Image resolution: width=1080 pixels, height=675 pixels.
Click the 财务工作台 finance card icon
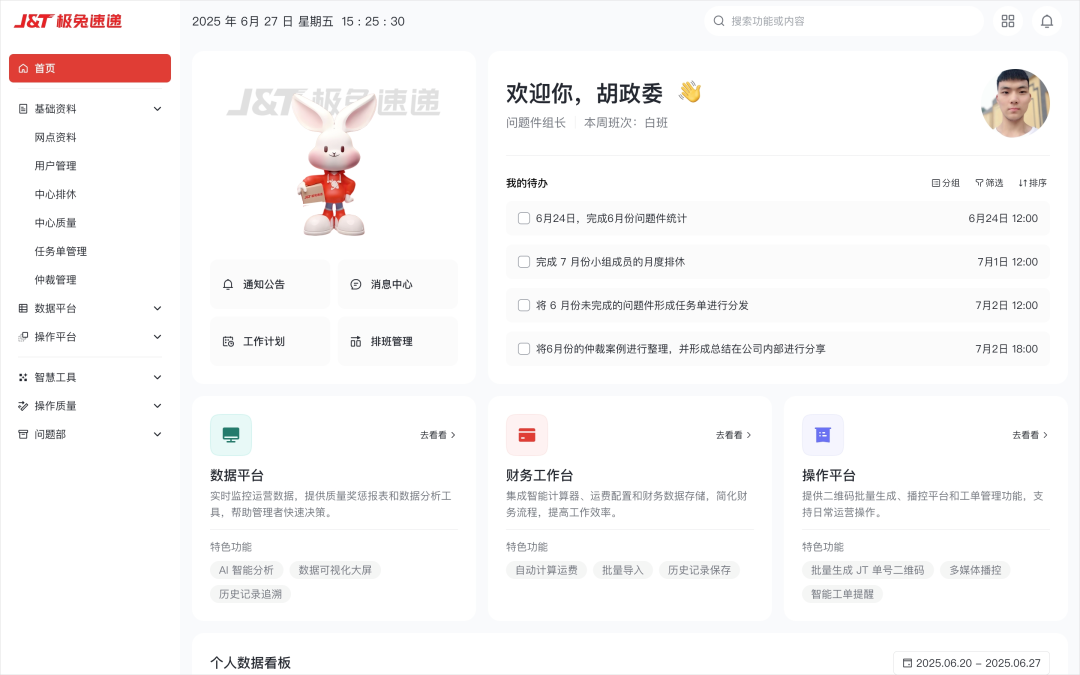point(527,434)
